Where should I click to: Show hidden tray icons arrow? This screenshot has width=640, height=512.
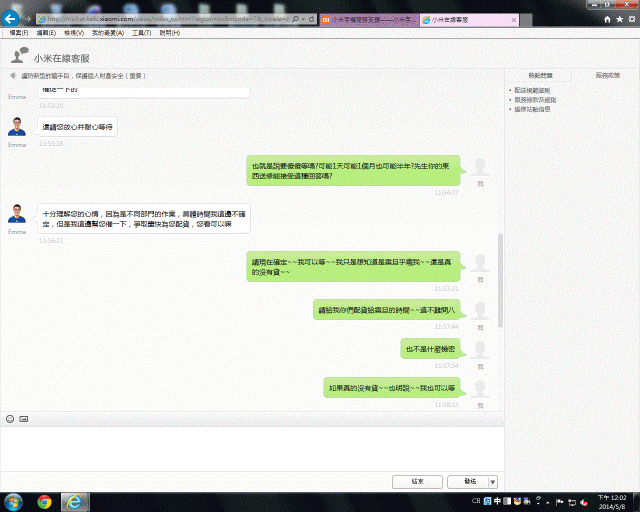tap(547, 503)
